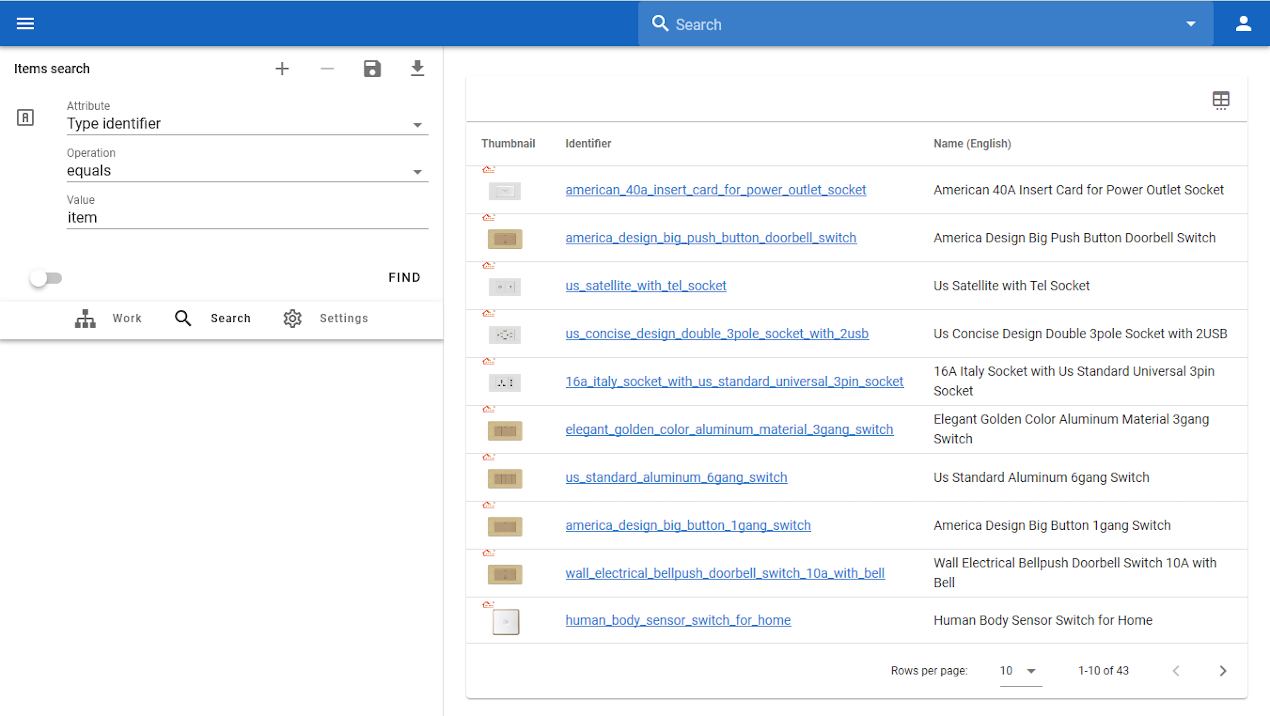This screenshot has width=1270, height=716.
Task: Open human_body_sensor_switch_for_home link
Action: [x=678, y=621]
